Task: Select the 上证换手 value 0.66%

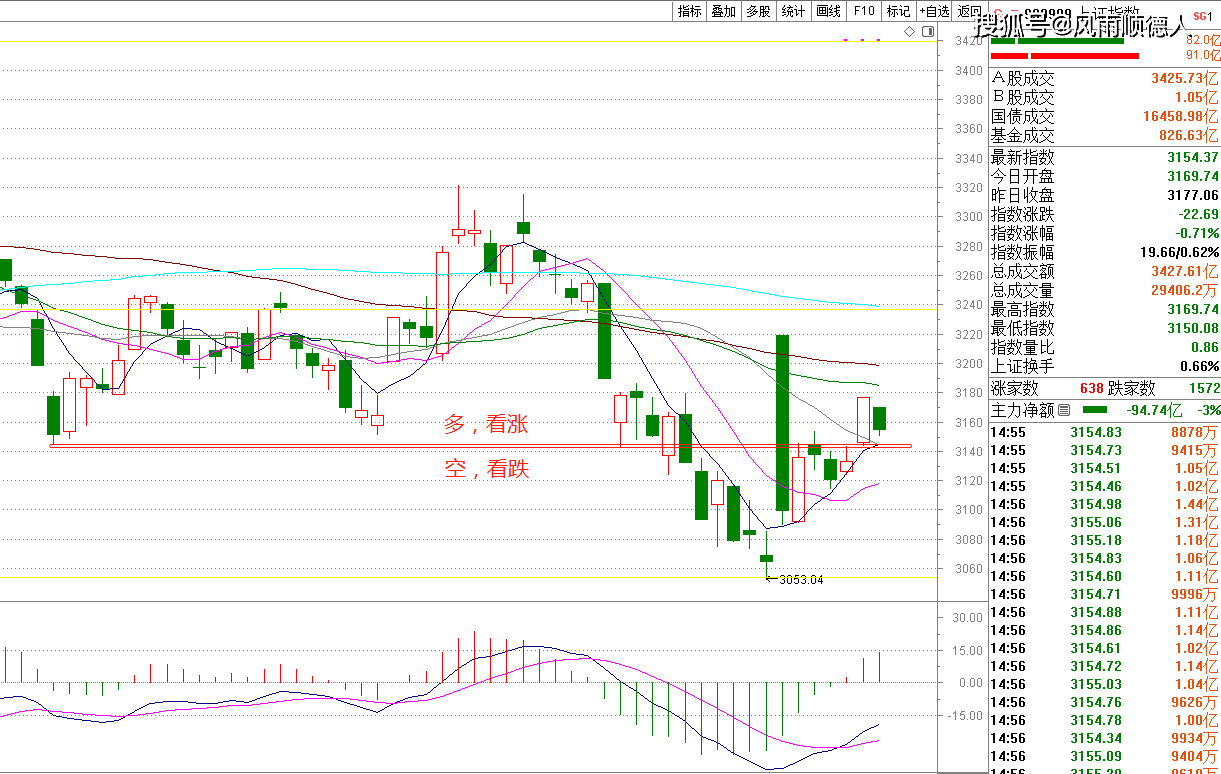Action: [1200, 366]
